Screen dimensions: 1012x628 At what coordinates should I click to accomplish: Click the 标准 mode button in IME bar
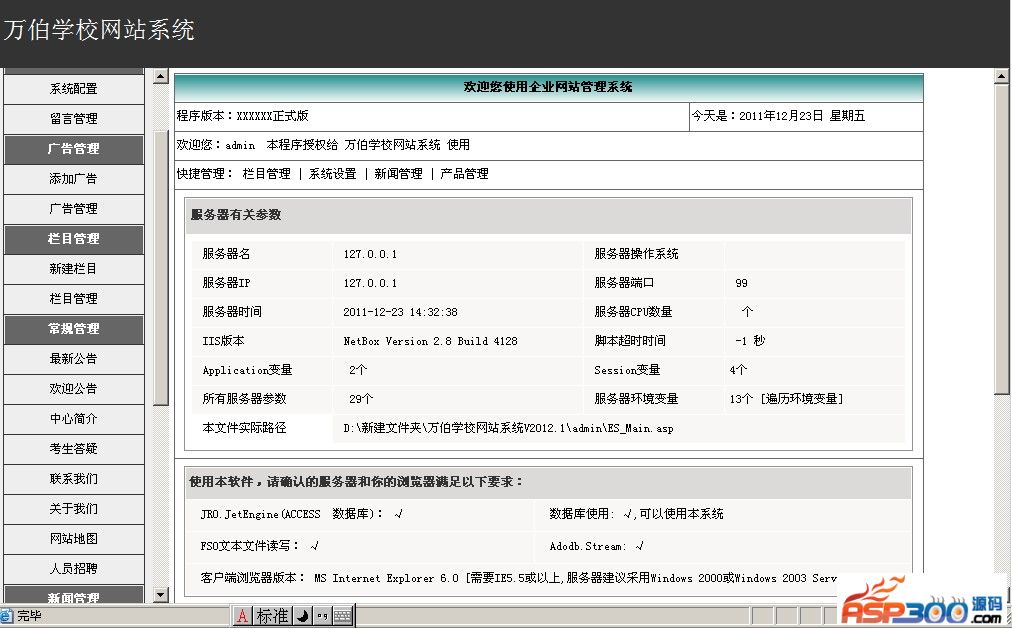click(x=272, y=616)
